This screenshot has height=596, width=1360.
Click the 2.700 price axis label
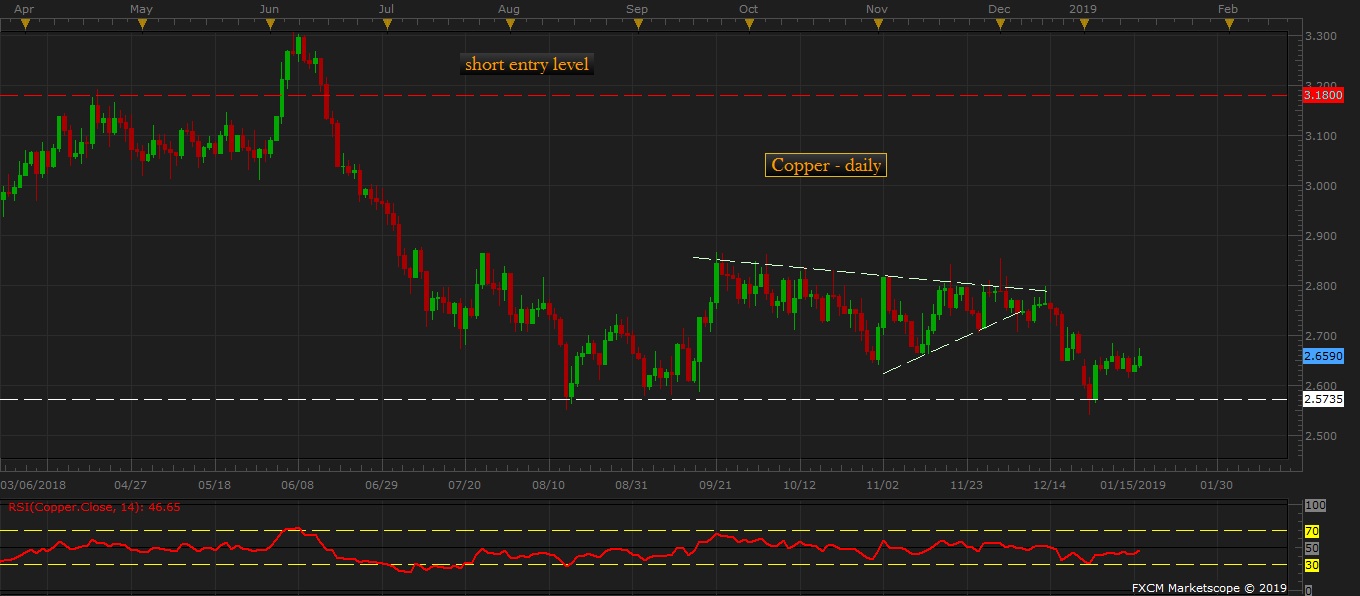(x=1322, y=336)
